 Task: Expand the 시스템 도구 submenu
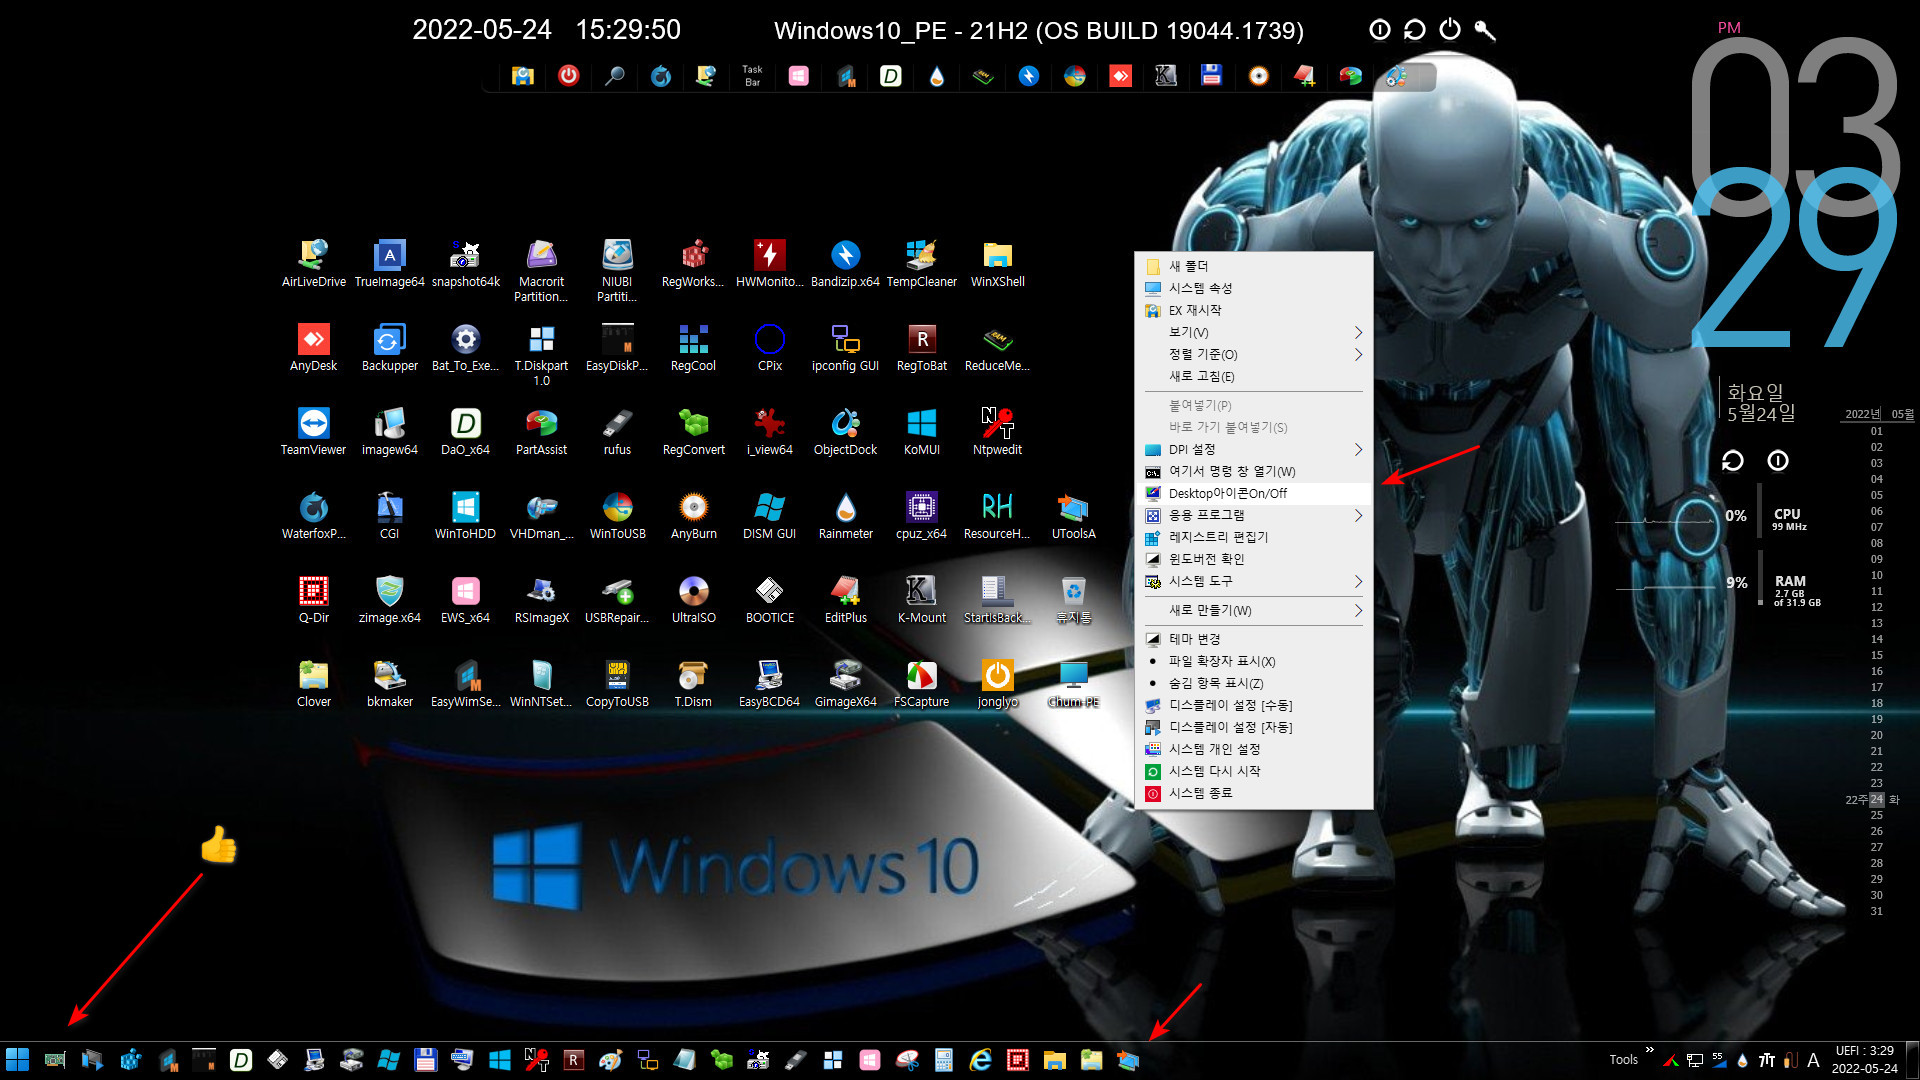[x=1254, y=581]
